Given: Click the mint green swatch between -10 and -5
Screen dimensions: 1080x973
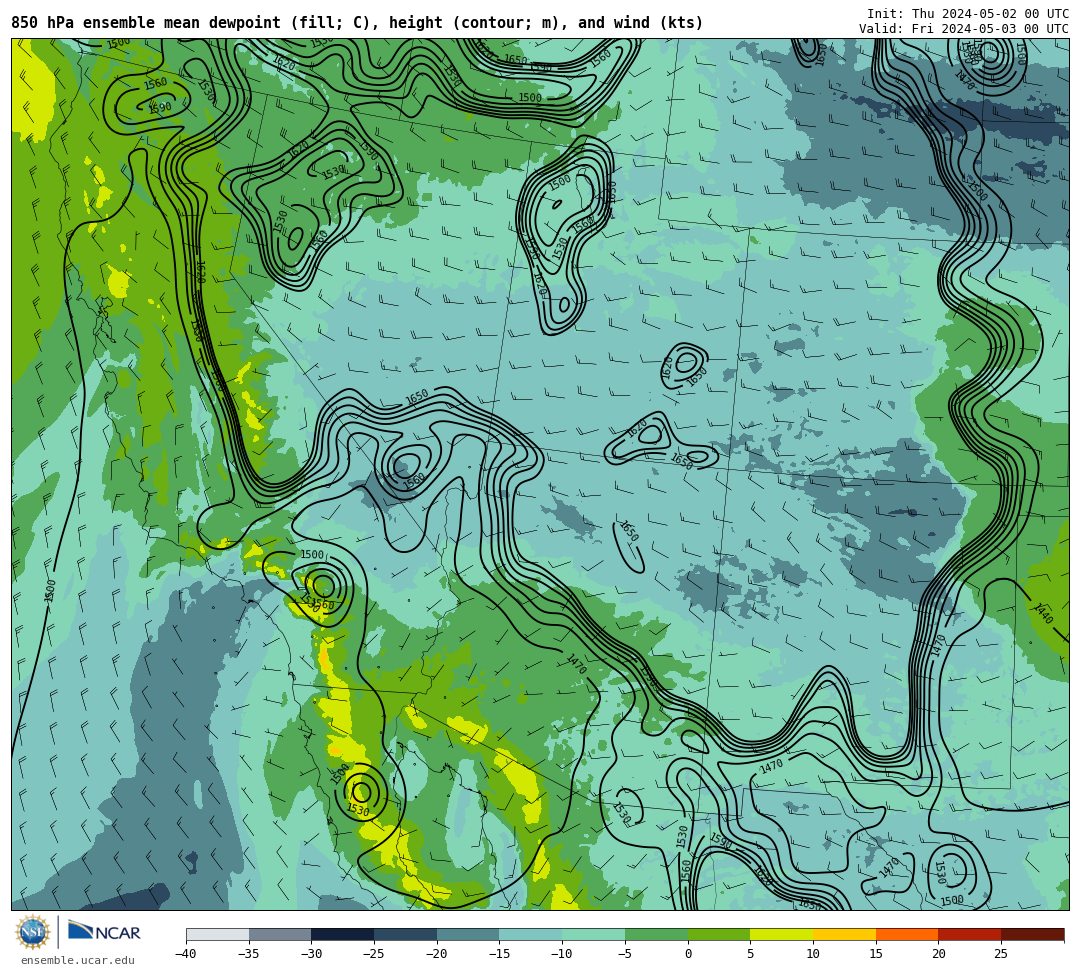Looking at the screenshot, I should click(x=593, y=934).
